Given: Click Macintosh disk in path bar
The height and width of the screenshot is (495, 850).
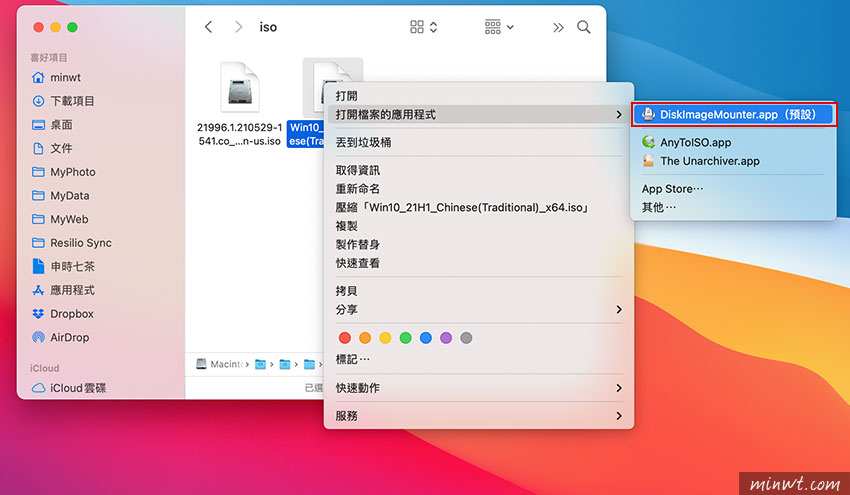Looking at the screenshot, I should pyautogui.click(x=219, y=364).
